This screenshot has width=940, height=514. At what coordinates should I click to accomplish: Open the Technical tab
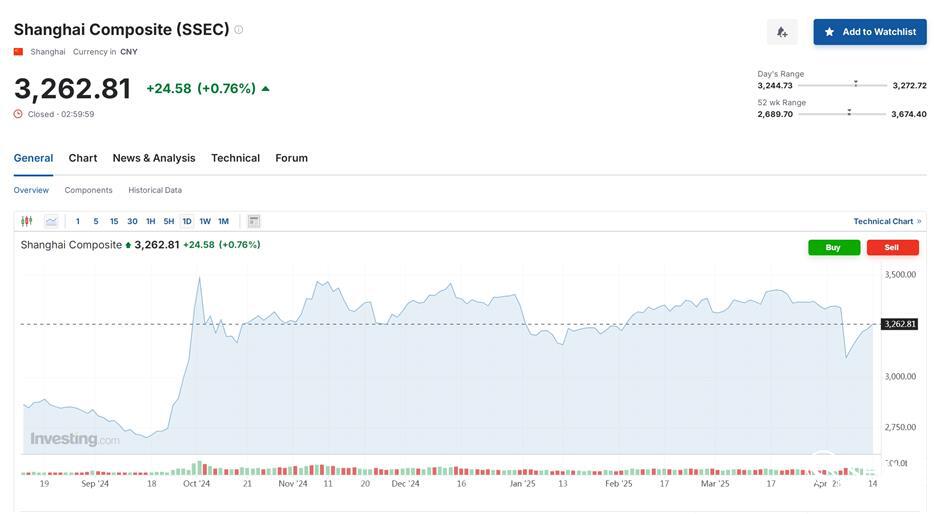236,158
